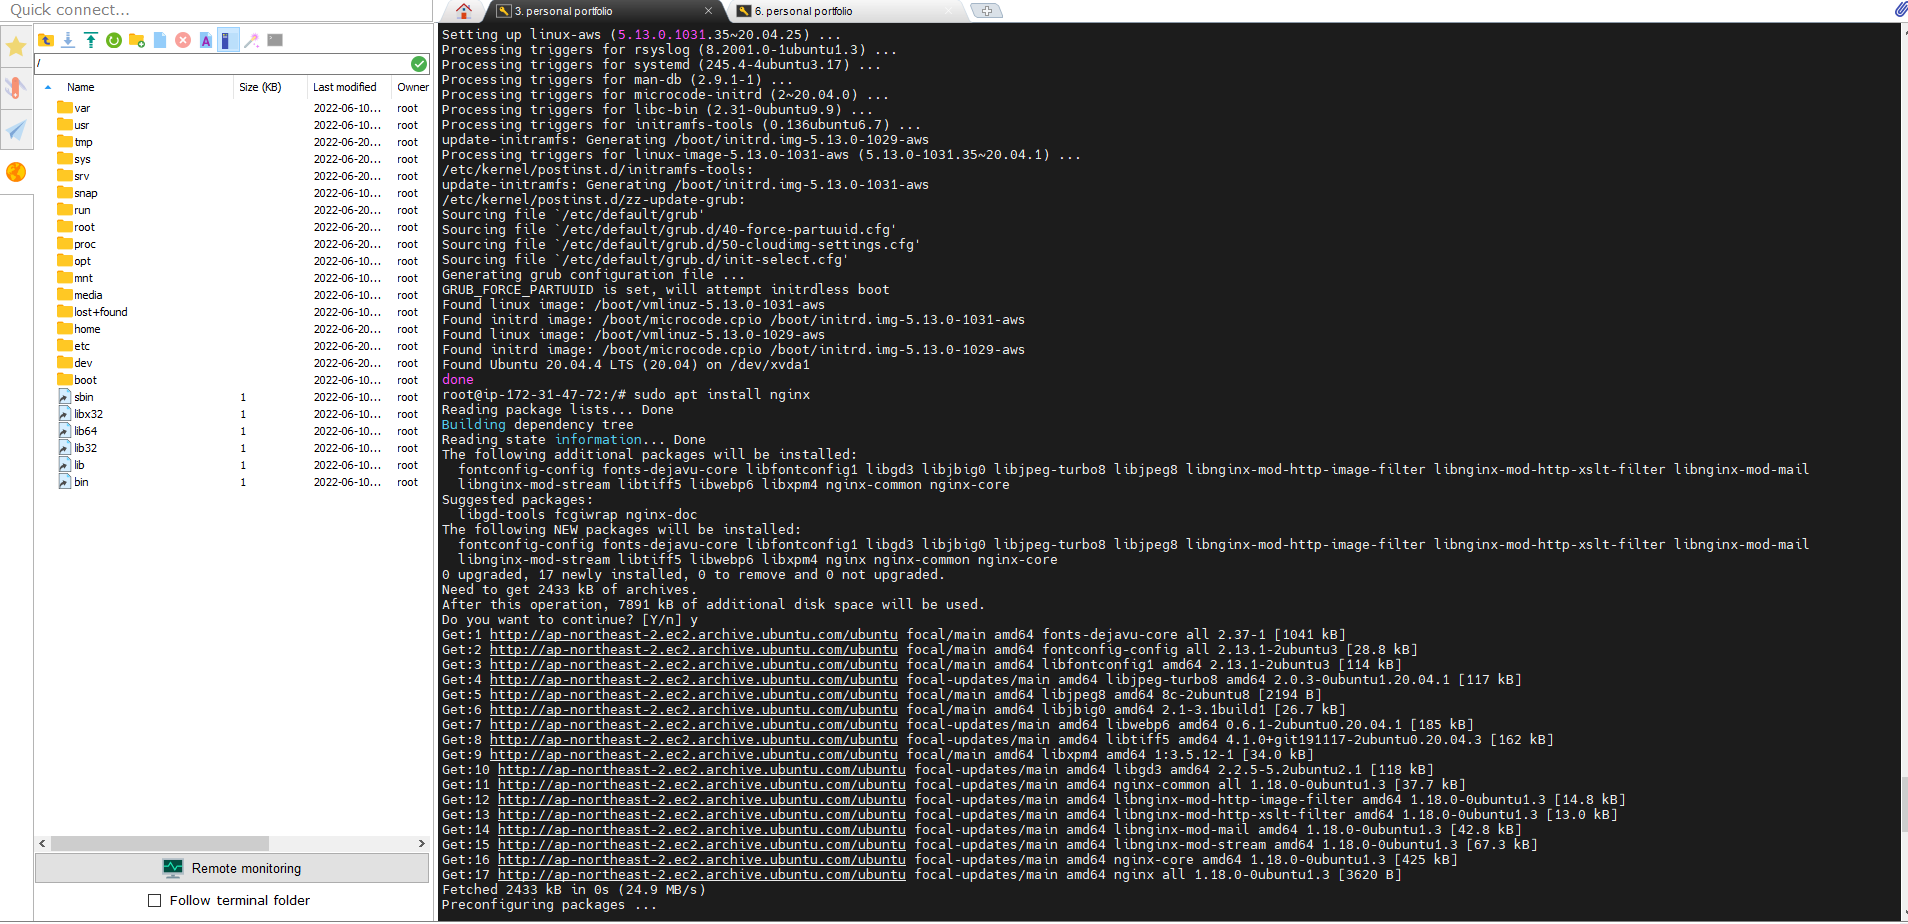The height and width of the screenshot is (924, 1908).
Task: Open Get:17 ubuntu archive link
Action: click(702, 874)
